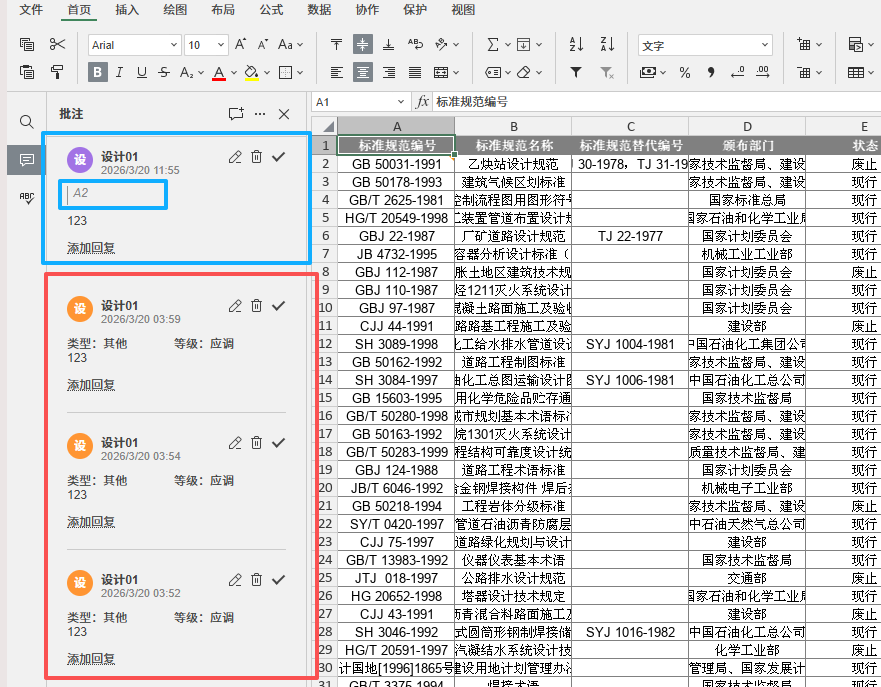Edit the comment dated 2026/3/20 03:59
Image resolution: width=881 pixels, height=687 pixels.
(x=235, y=306)
